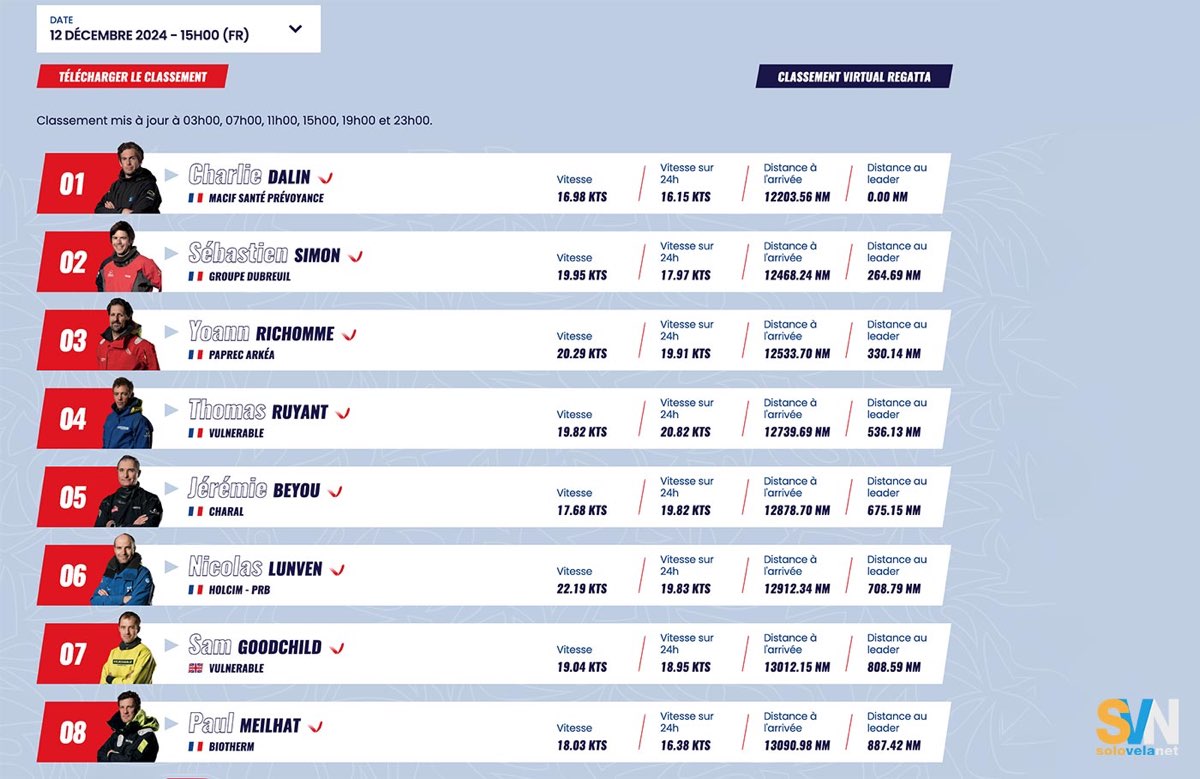Click the red 01 rank badge
1200x779 pixels.
[x=72, y=184]
